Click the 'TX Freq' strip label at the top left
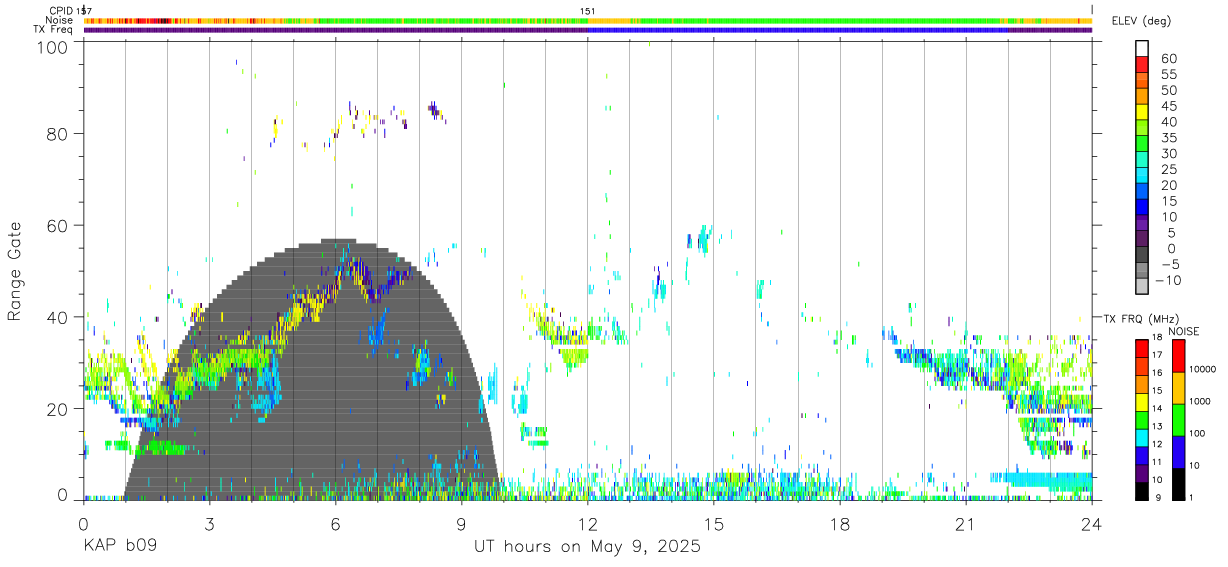The image size is (1228, 567). click(x=52, y=30)
